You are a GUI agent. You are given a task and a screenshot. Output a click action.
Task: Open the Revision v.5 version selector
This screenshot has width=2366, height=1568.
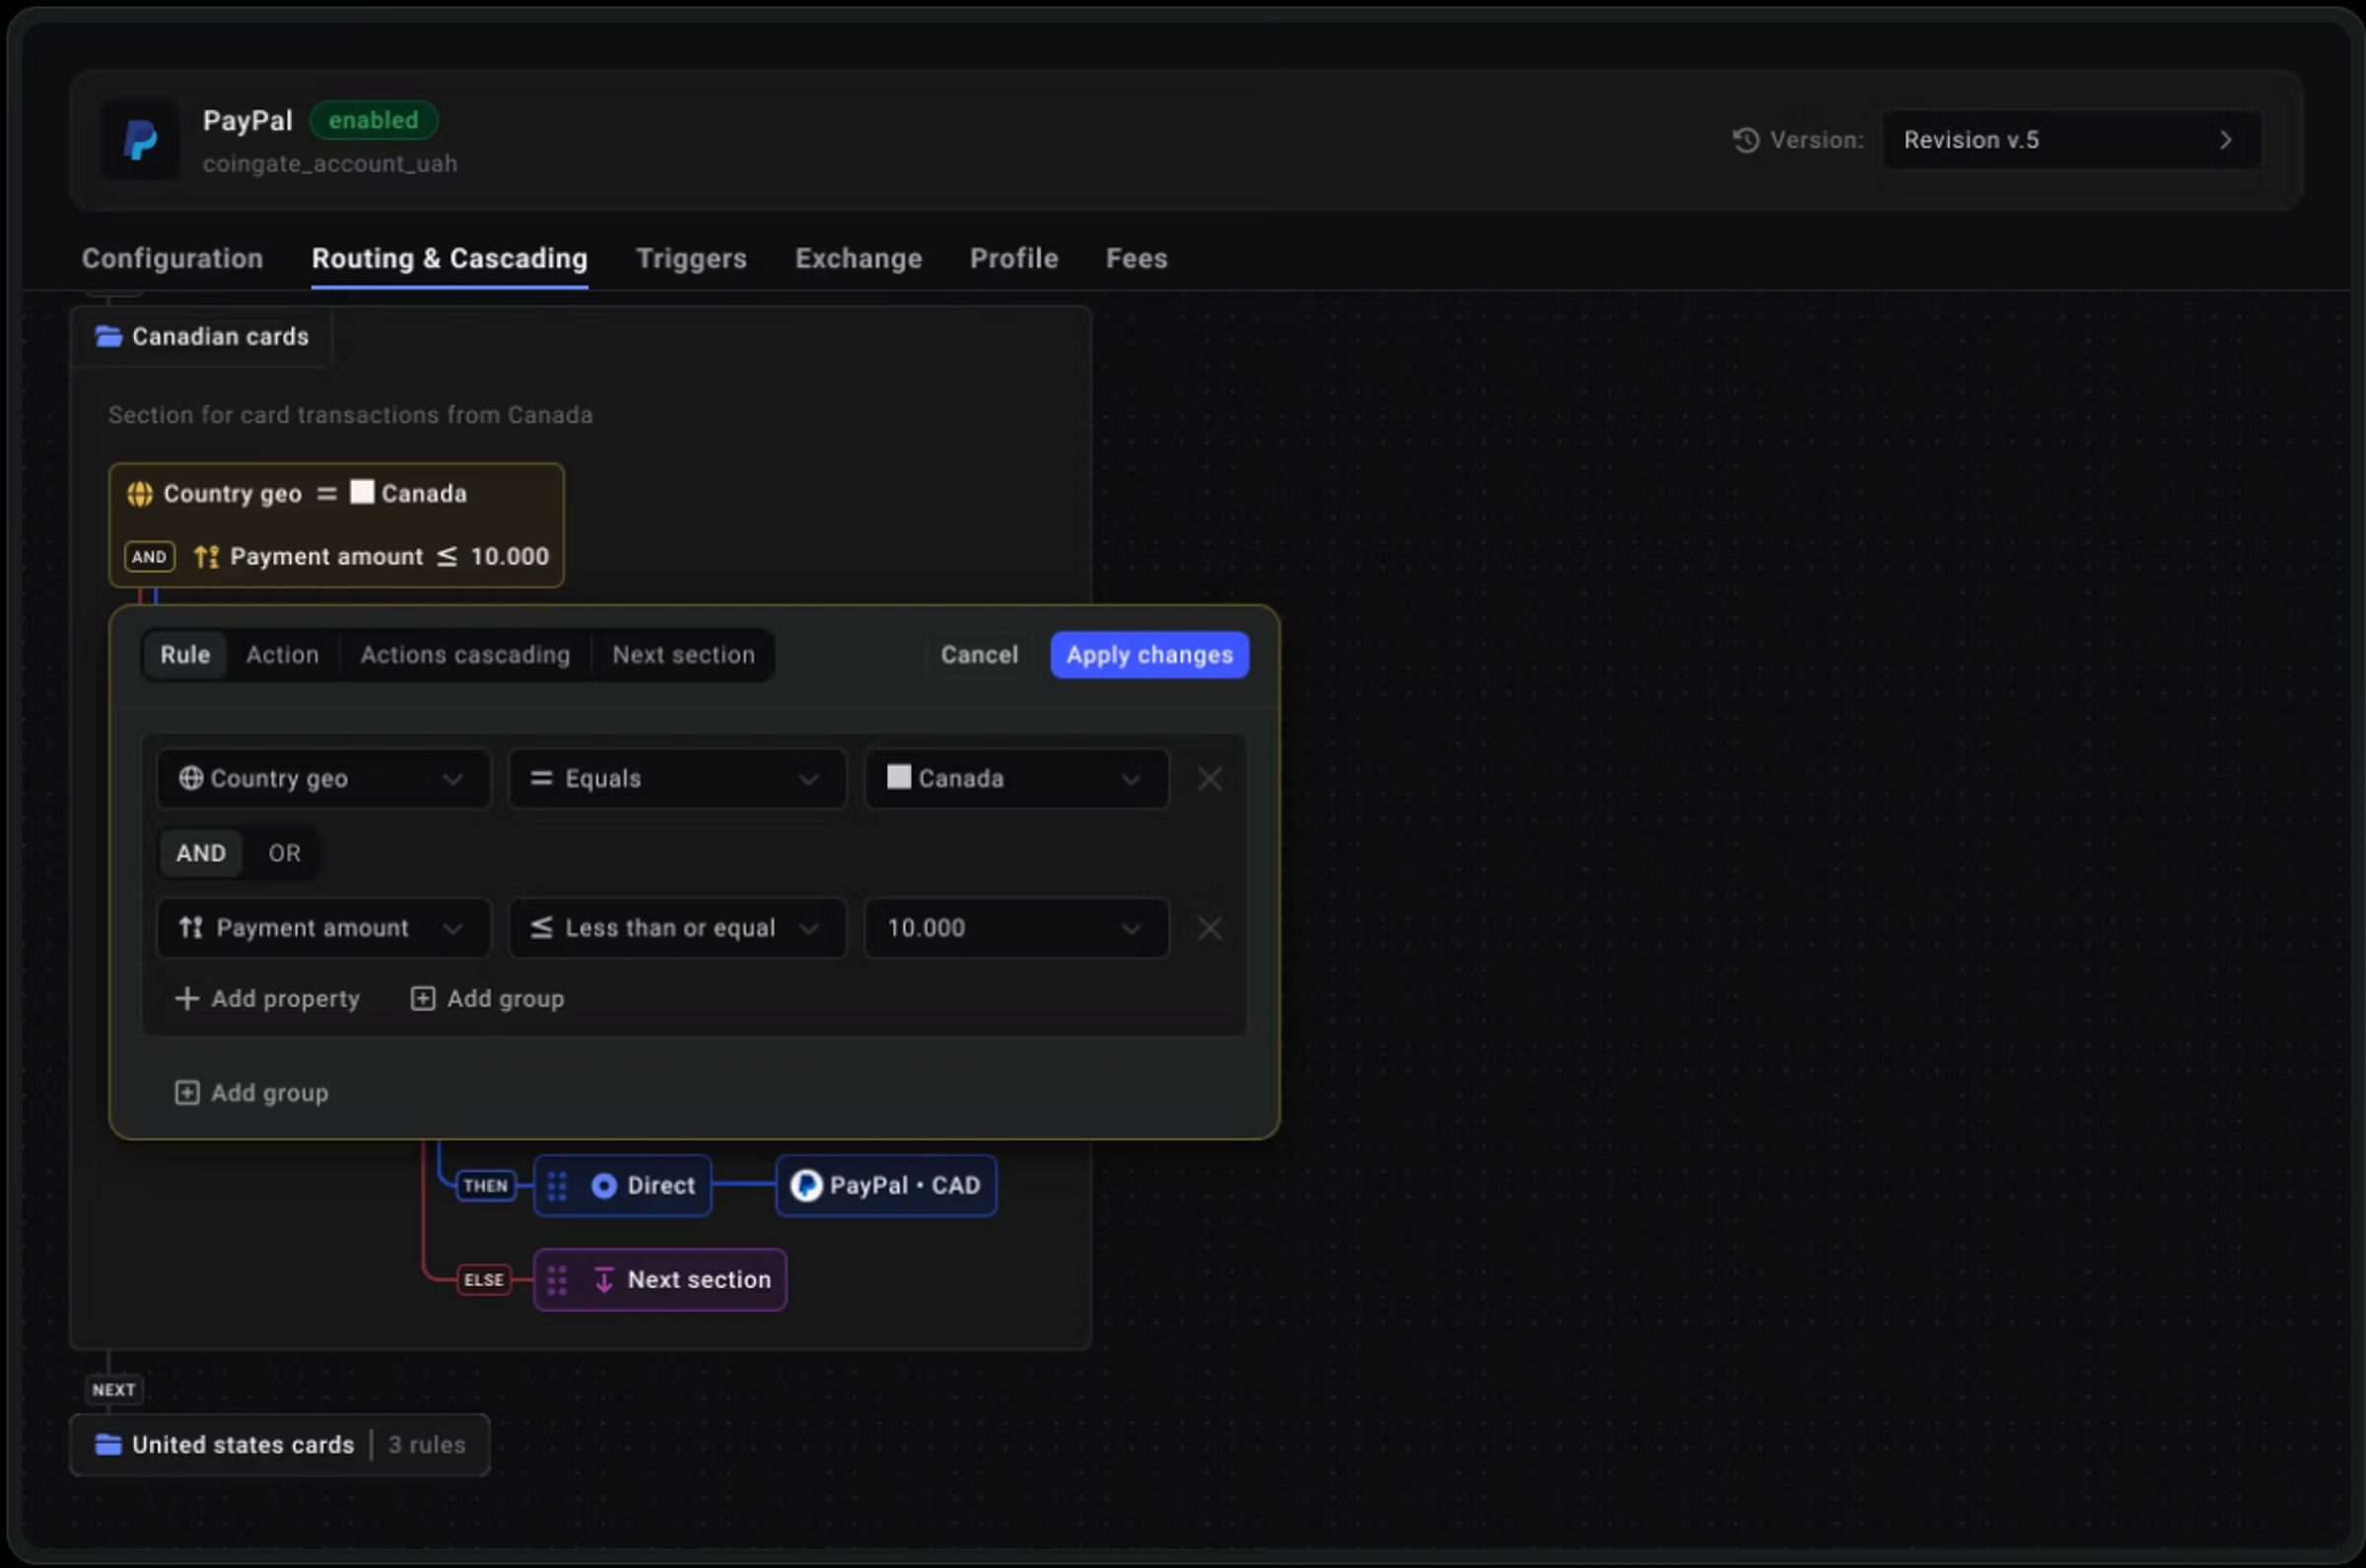(2070, 140)
